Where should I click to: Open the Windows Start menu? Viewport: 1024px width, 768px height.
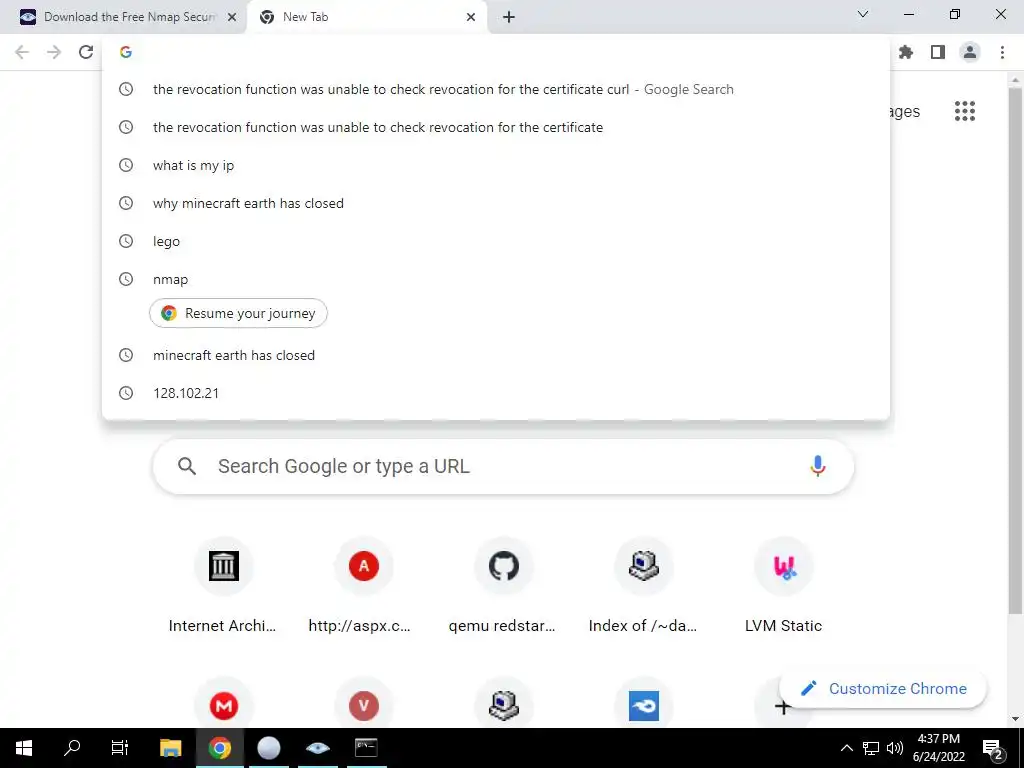(x=24, y=748)
